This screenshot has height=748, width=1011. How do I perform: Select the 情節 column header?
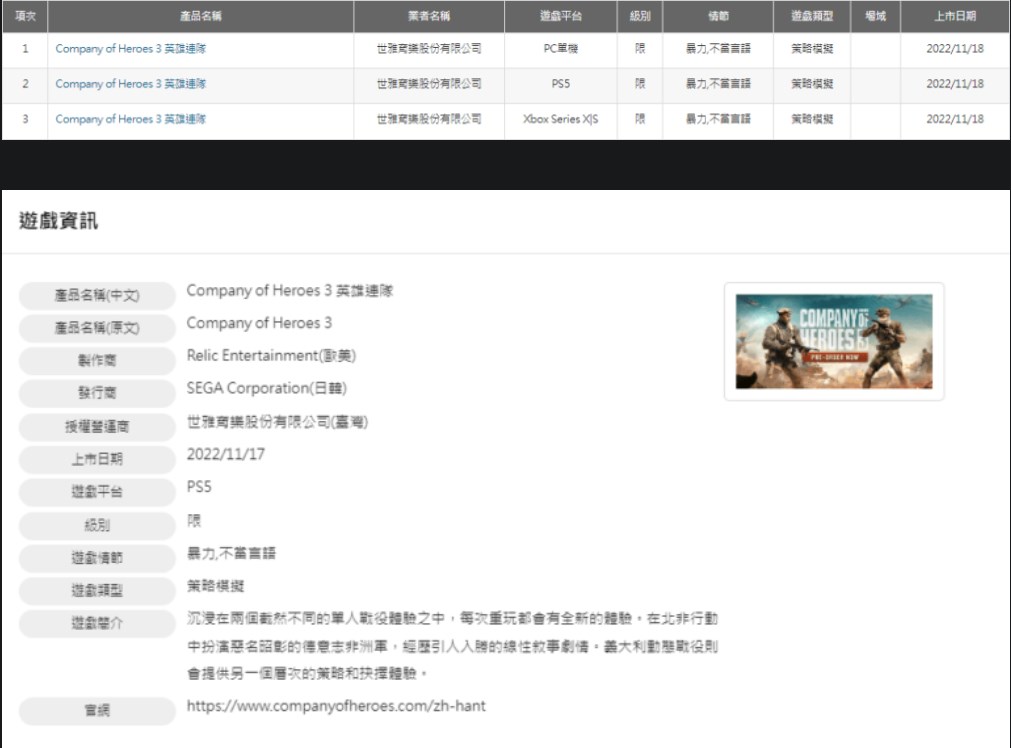pyautogui.click(x=717, y=16)
